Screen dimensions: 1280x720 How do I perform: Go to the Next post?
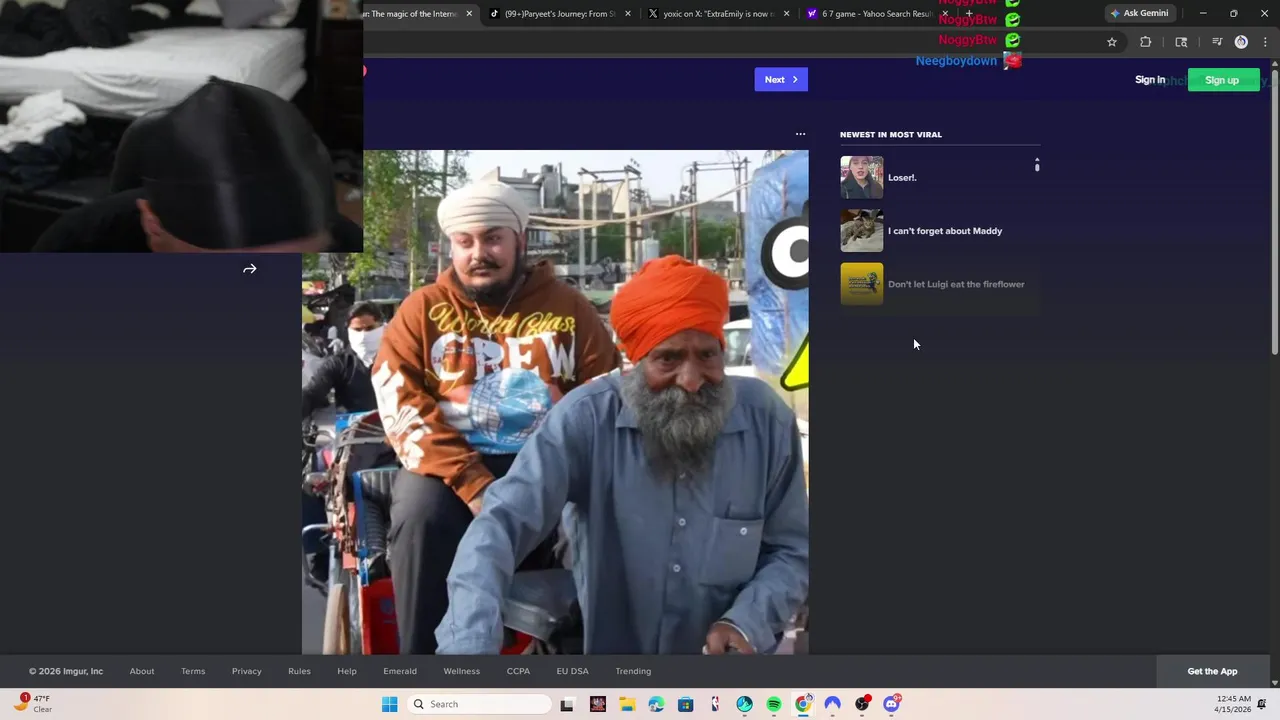tap(781, 80)
